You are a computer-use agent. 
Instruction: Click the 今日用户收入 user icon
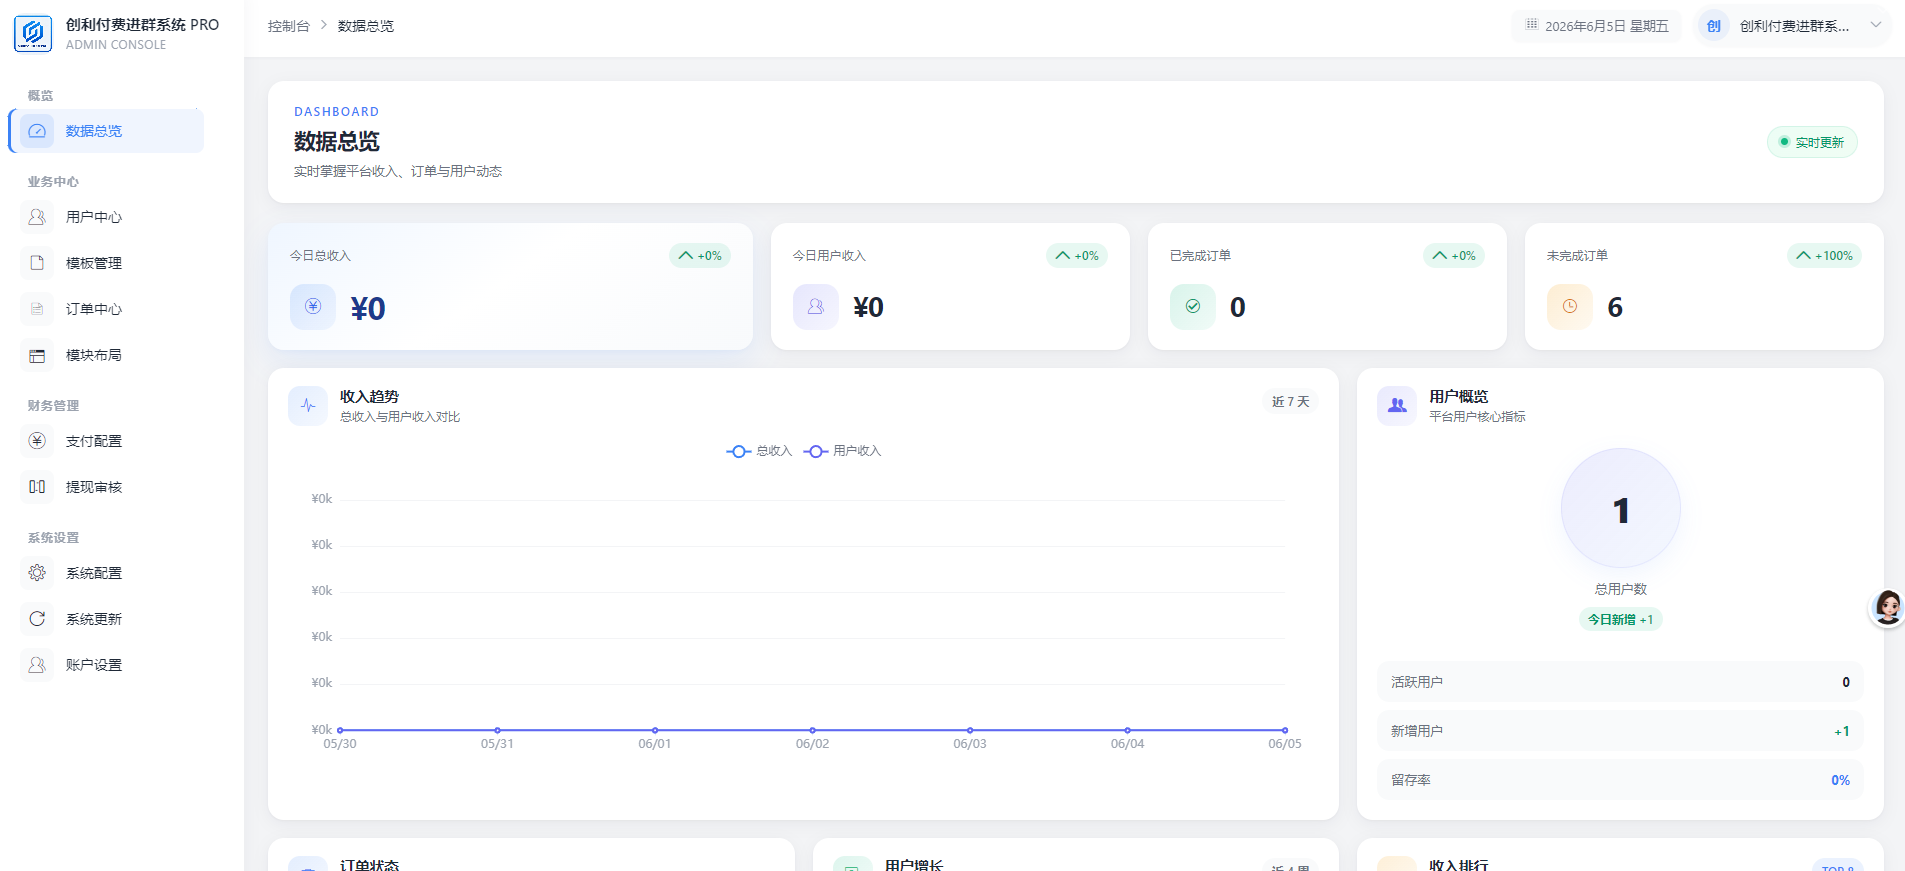(x=816, y=307)
